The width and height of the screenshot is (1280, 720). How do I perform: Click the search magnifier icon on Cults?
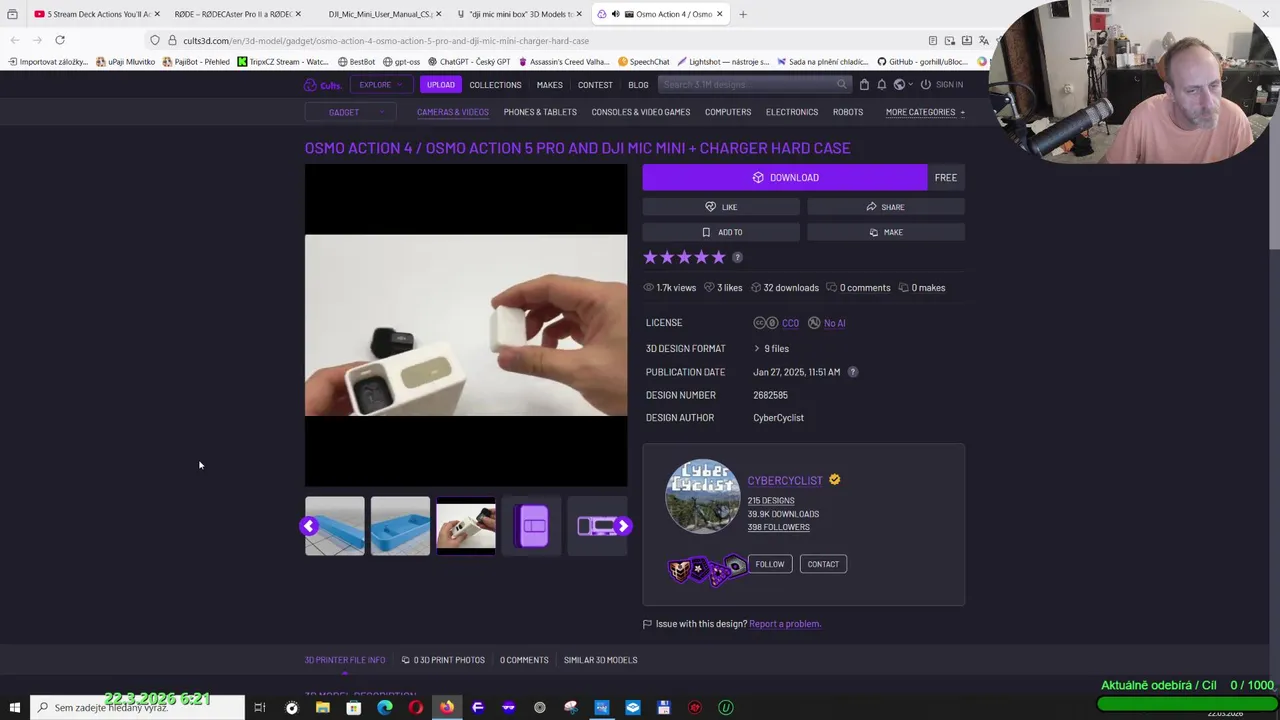point(841,85)
